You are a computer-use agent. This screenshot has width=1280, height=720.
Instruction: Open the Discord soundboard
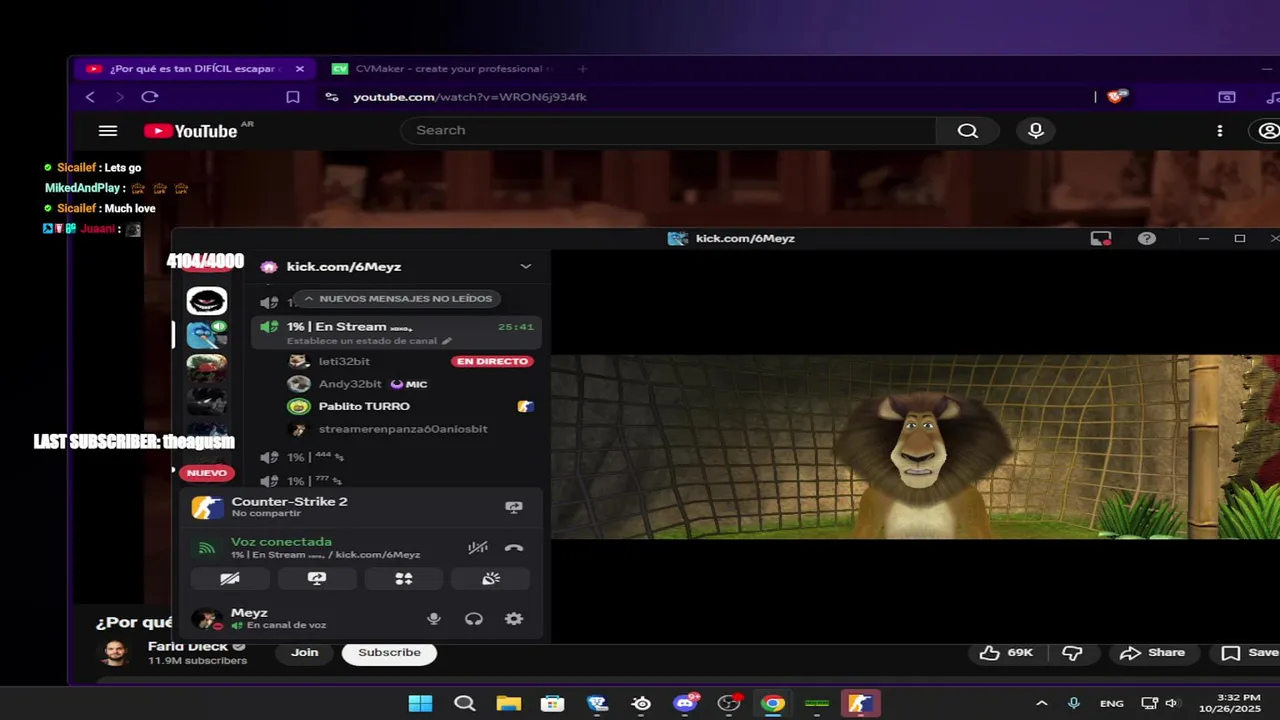pyautogui.click(x=491, y=579)
